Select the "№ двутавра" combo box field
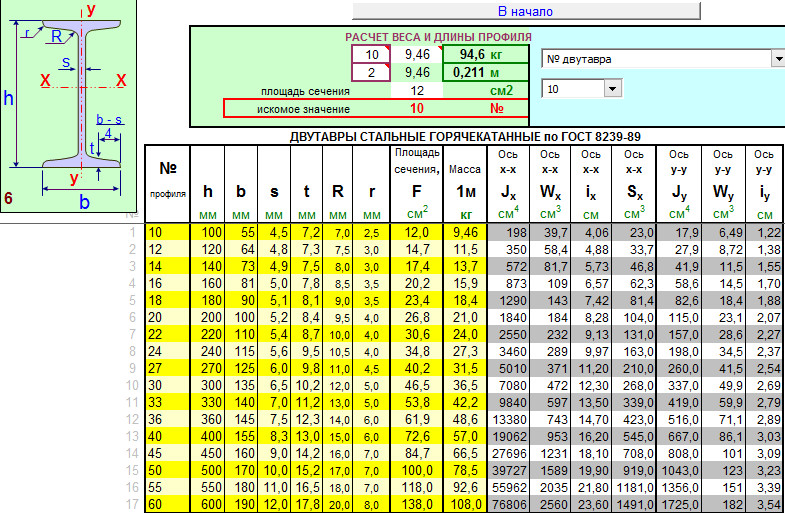Viewport: 785px width, 513px height. pos(657,59)
